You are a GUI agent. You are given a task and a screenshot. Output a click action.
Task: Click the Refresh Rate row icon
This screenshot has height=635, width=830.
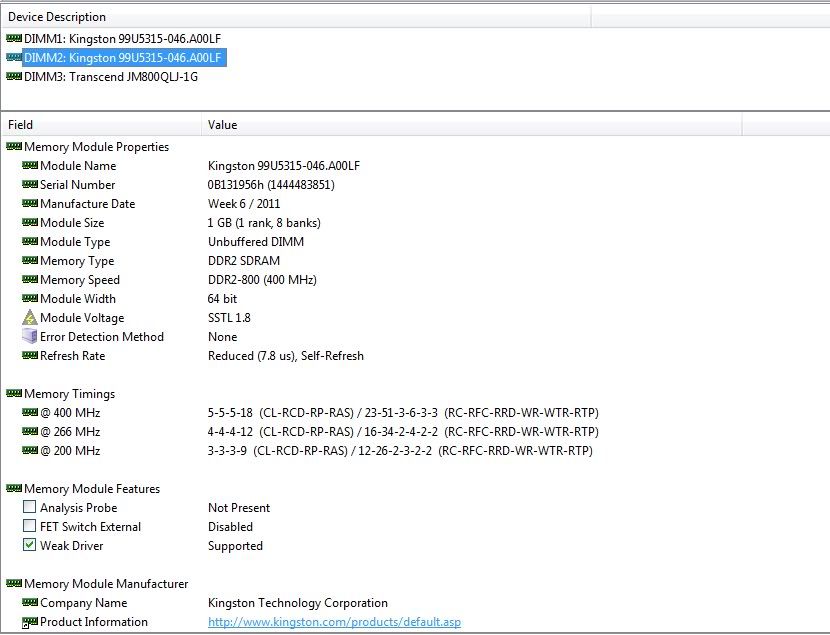30,355
